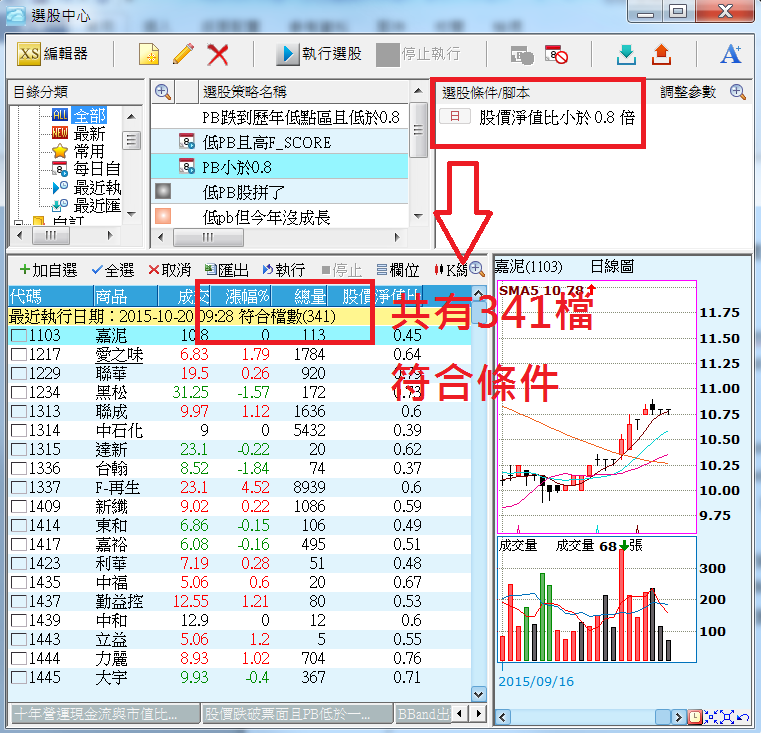
Task: Switch to 十年營運現金流與市值比 tab
Action: click(97, 714)
